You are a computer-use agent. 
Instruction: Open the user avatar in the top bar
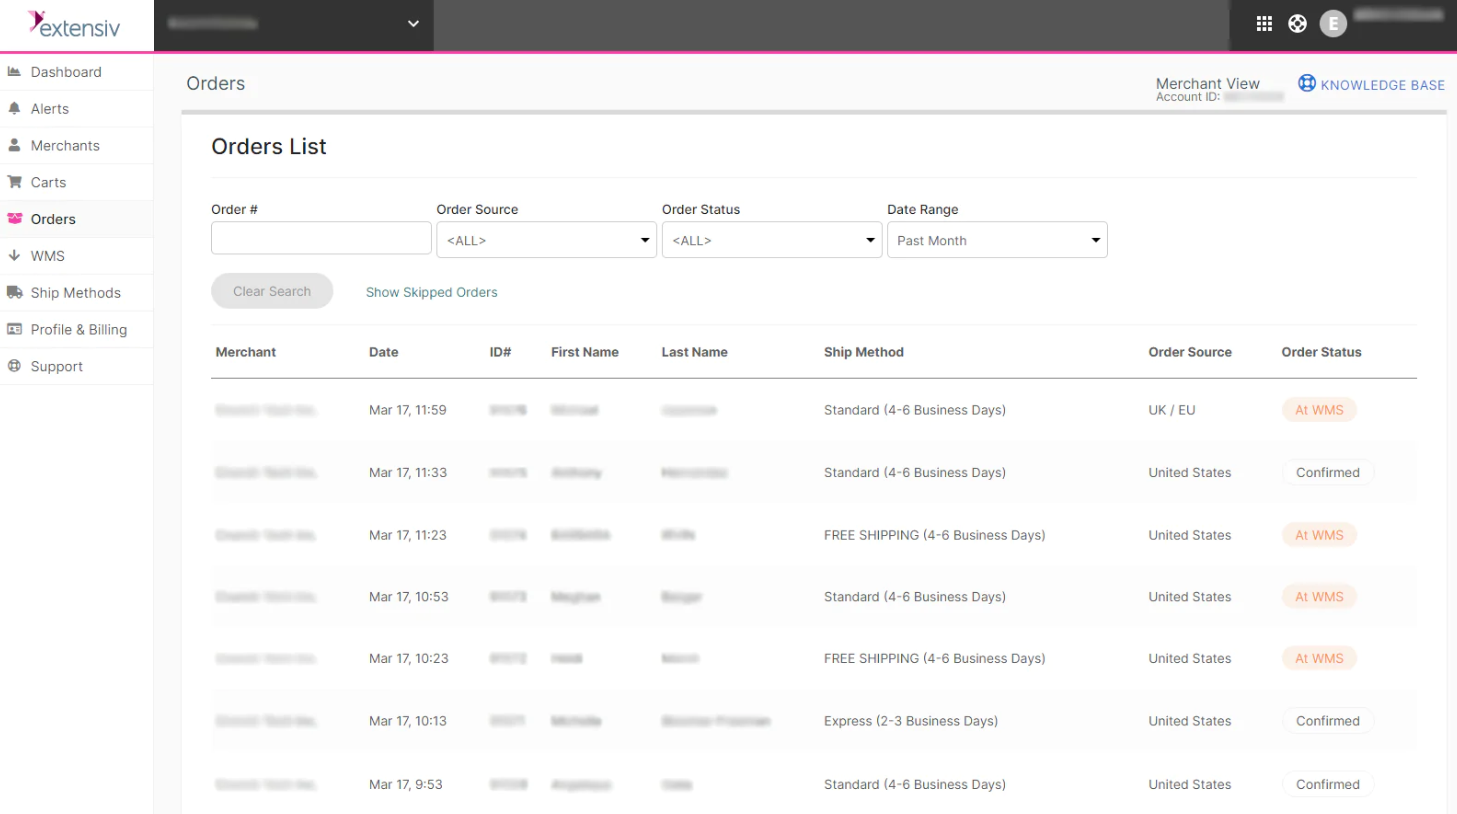(x=1332, y=22)
